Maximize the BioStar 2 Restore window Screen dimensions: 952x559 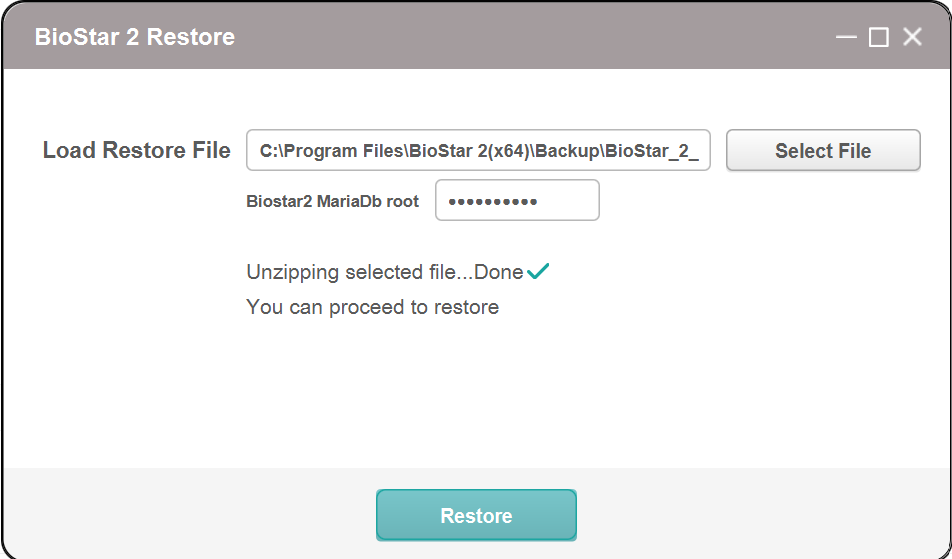[x=879, y=37]
